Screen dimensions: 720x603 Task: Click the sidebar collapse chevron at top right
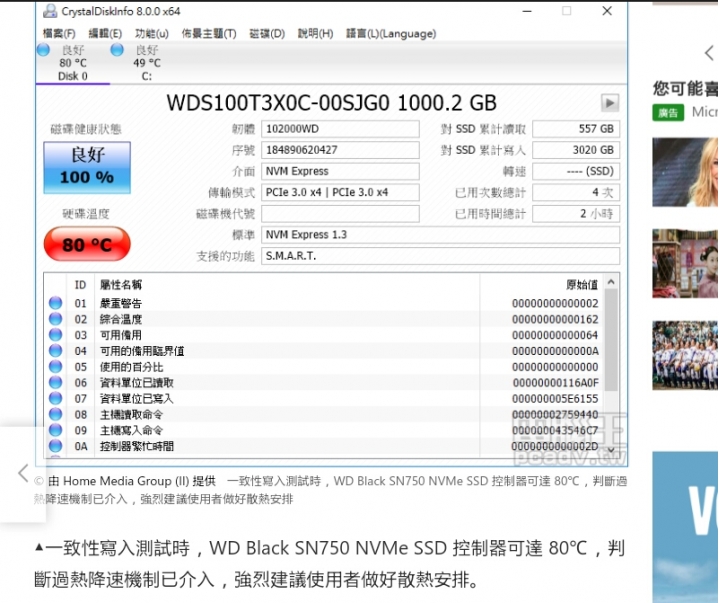click(x=709, y=53)
